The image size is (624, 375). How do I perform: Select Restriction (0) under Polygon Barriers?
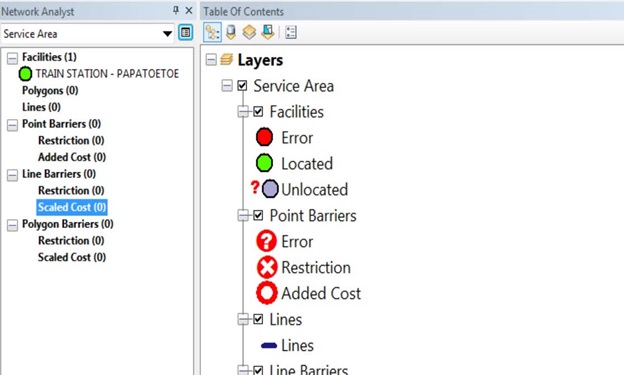71,241
